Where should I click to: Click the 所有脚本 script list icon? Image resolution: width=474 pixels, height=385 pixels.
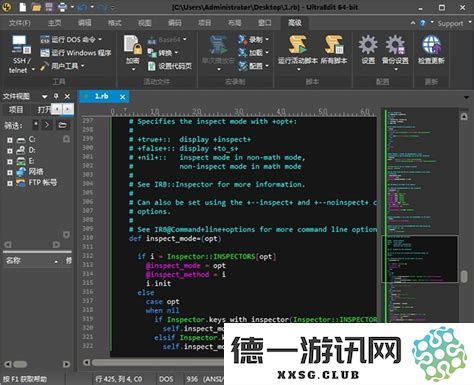pos(334,45)
